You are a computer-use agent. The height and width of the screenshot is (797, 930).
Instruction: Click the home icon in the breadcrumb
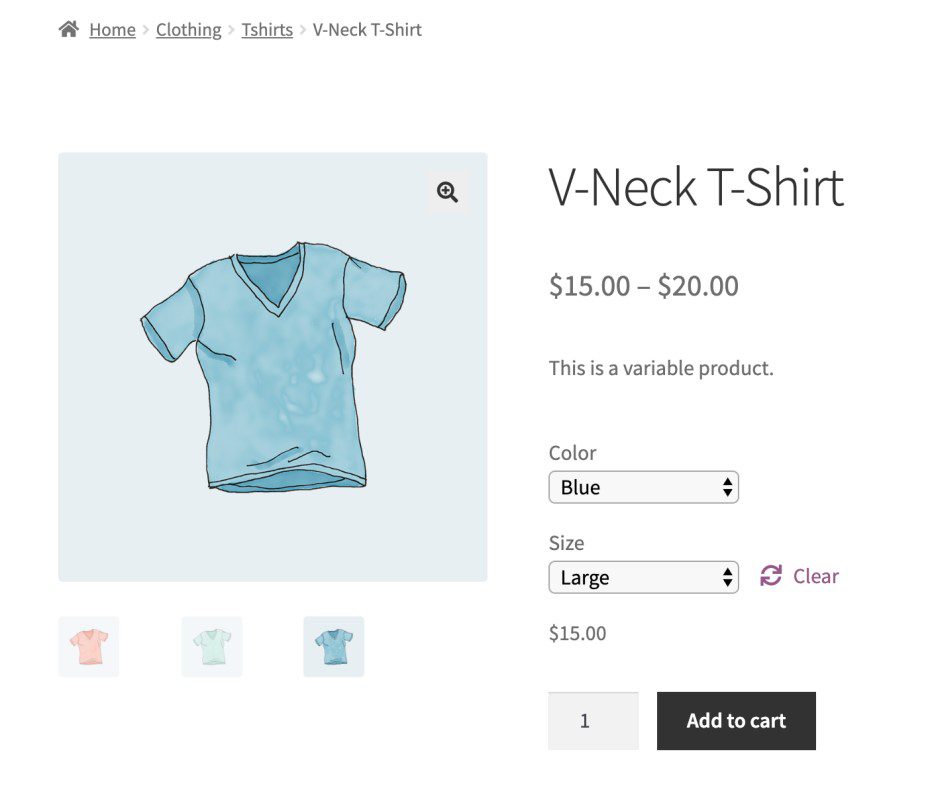coord(68,29)
